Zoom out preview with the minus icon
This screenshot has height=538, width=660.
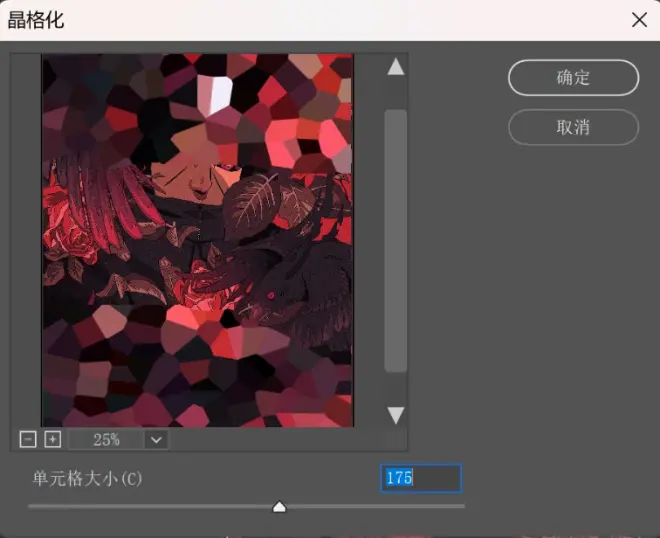click(x=28, y=440)
